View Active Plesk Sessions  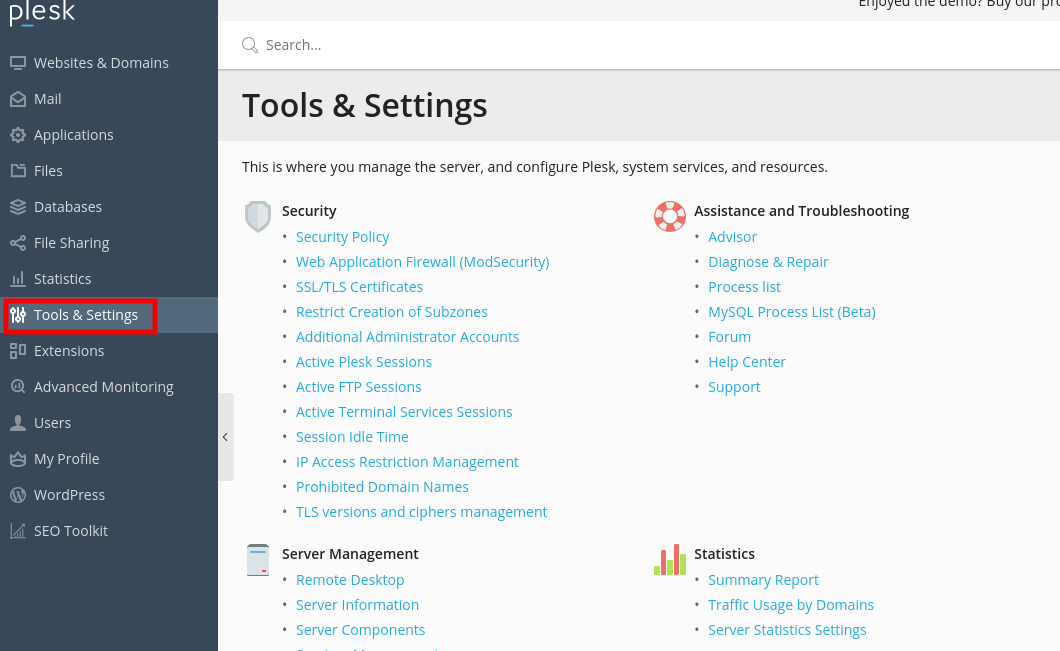(x=364, y=362)
